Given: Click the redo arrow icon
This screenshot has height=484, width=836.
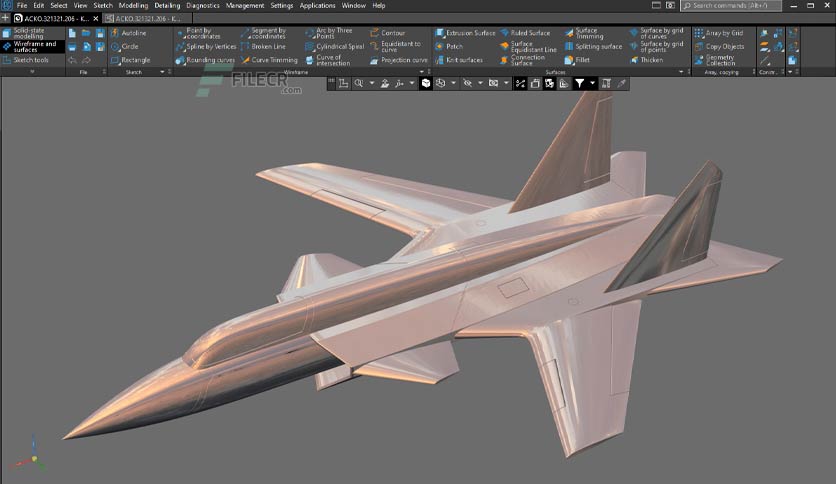Looking at the screenshot, I should pos(86,60).
